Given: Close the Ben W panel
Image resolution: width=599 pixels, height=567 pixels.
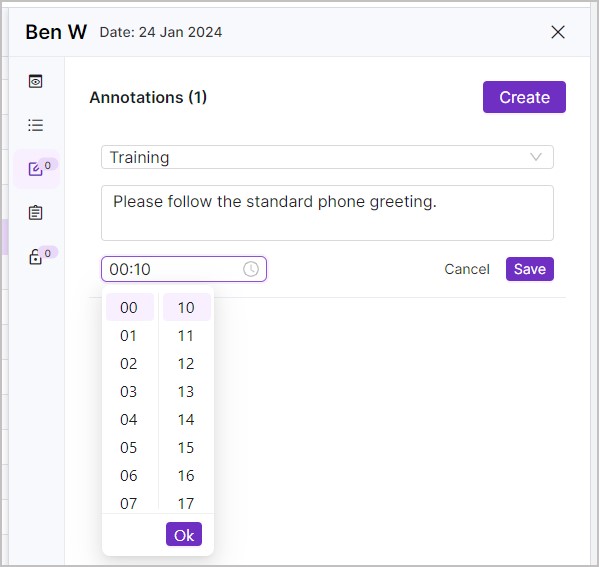Looking at the screenshot, I should point(558,32).
